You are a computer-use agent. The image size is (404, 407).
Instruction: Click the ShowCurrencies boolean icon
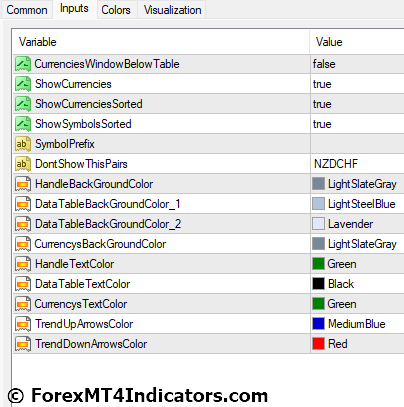[x=23, y=84]
